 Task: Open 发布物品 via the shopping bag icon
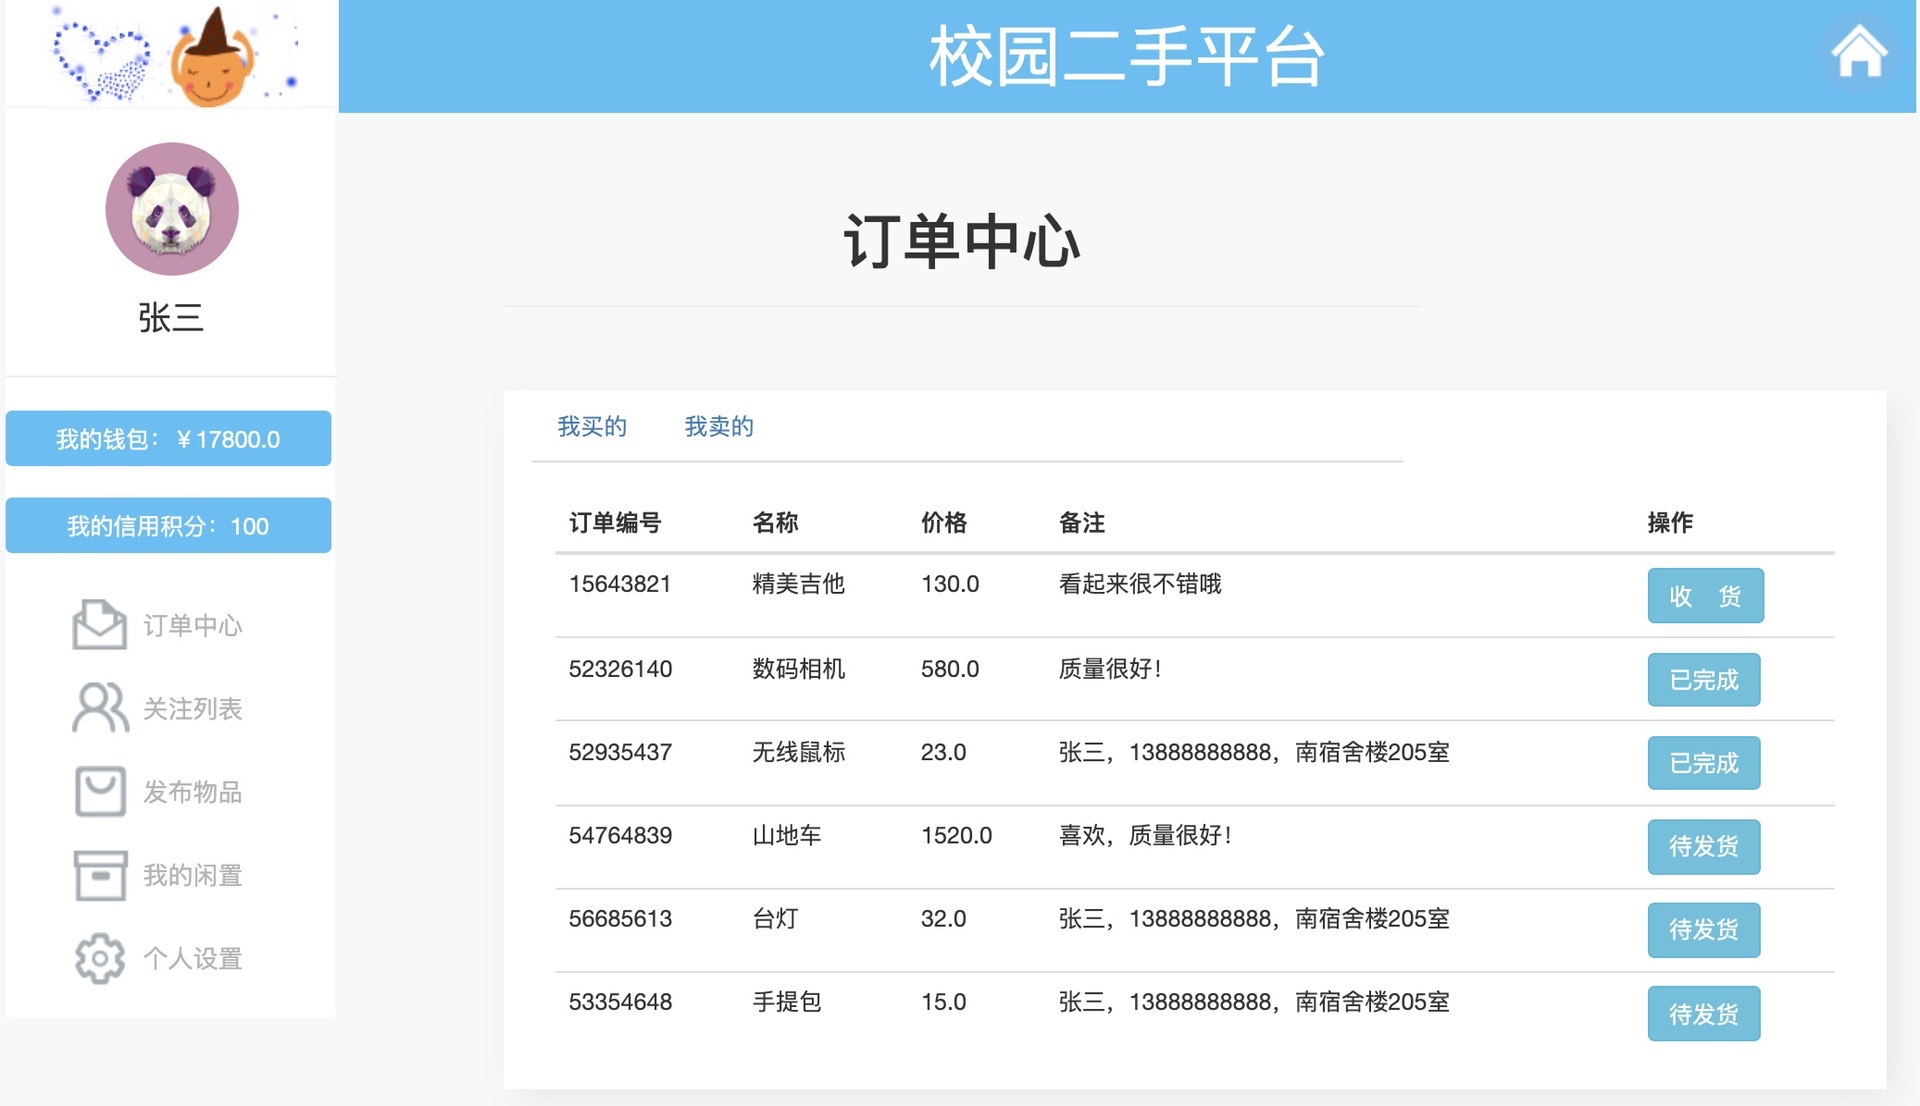click(x=98, y=791)
